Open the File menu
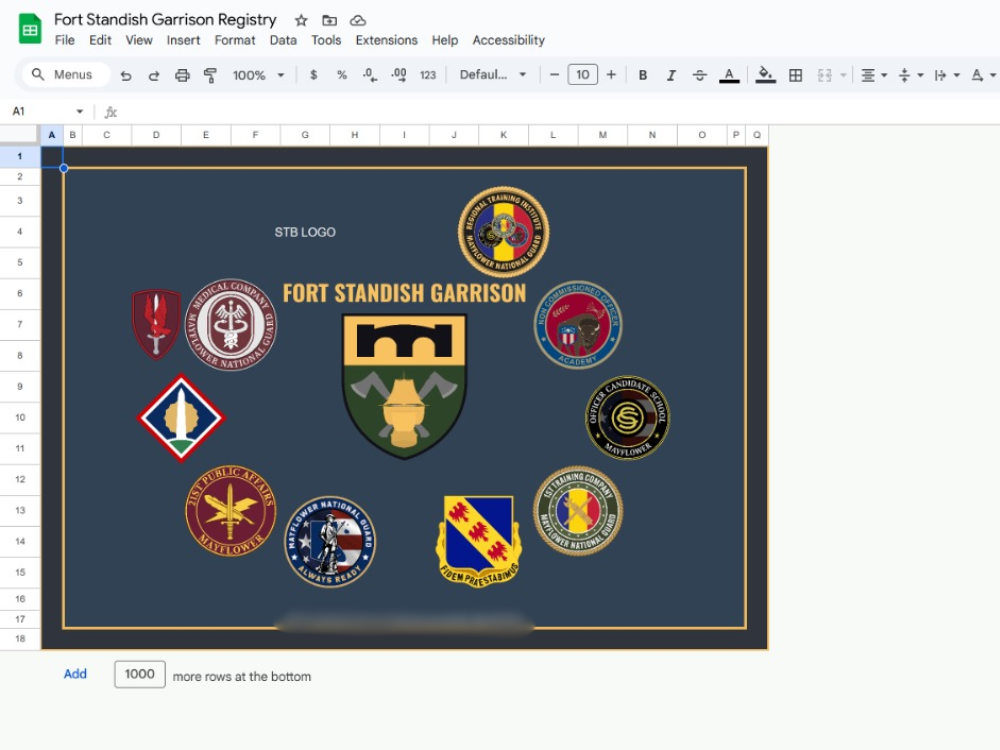This screenshot has width=1000, height=750. (64, 40)
